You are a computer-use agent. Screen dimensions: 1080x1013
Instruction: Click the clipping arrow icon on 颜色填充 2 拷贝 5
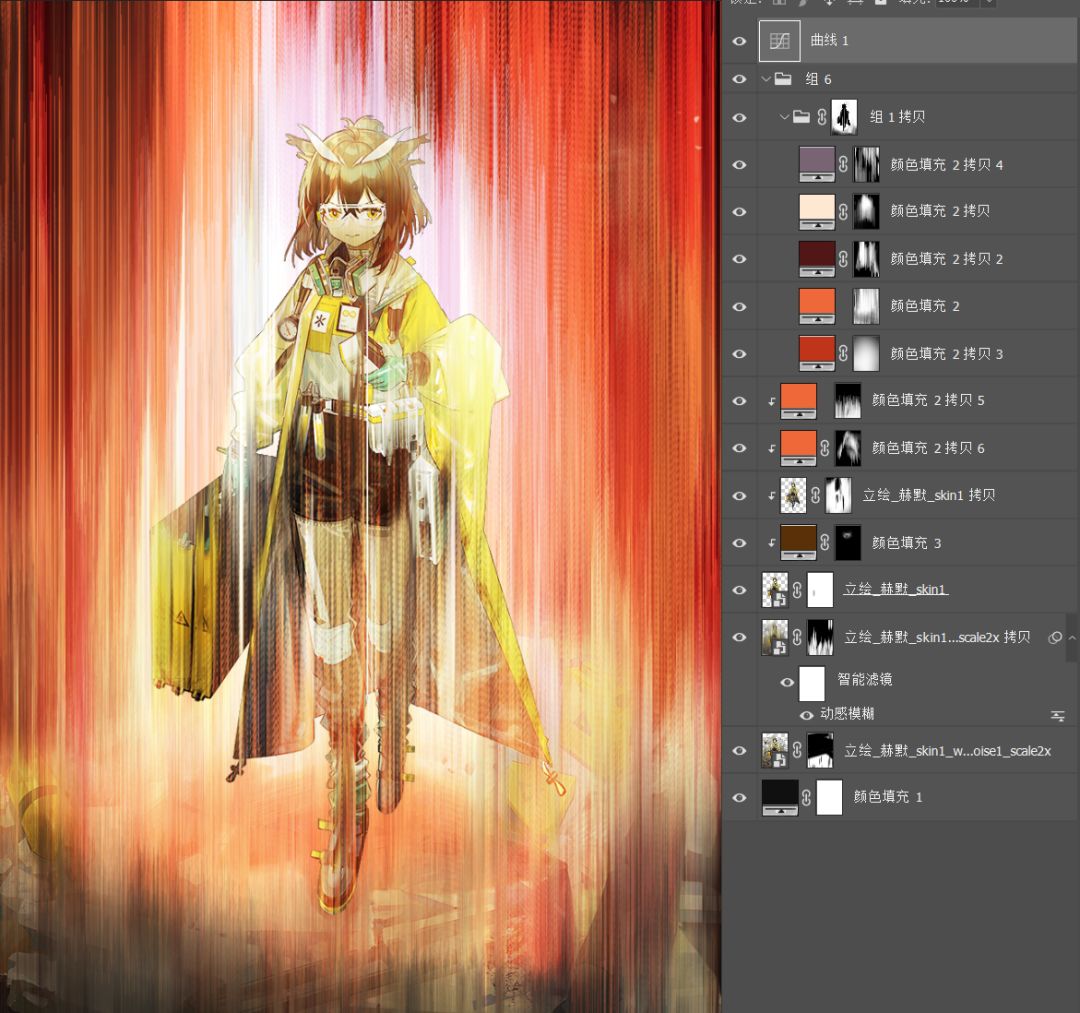click(771, 401)
